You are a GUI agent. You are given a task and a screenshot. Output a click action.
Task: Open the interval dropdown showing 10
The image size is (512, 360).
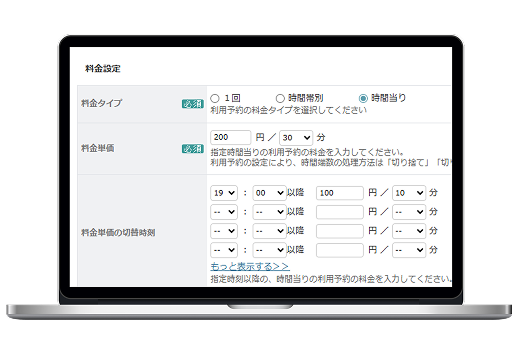coord(409,193)
